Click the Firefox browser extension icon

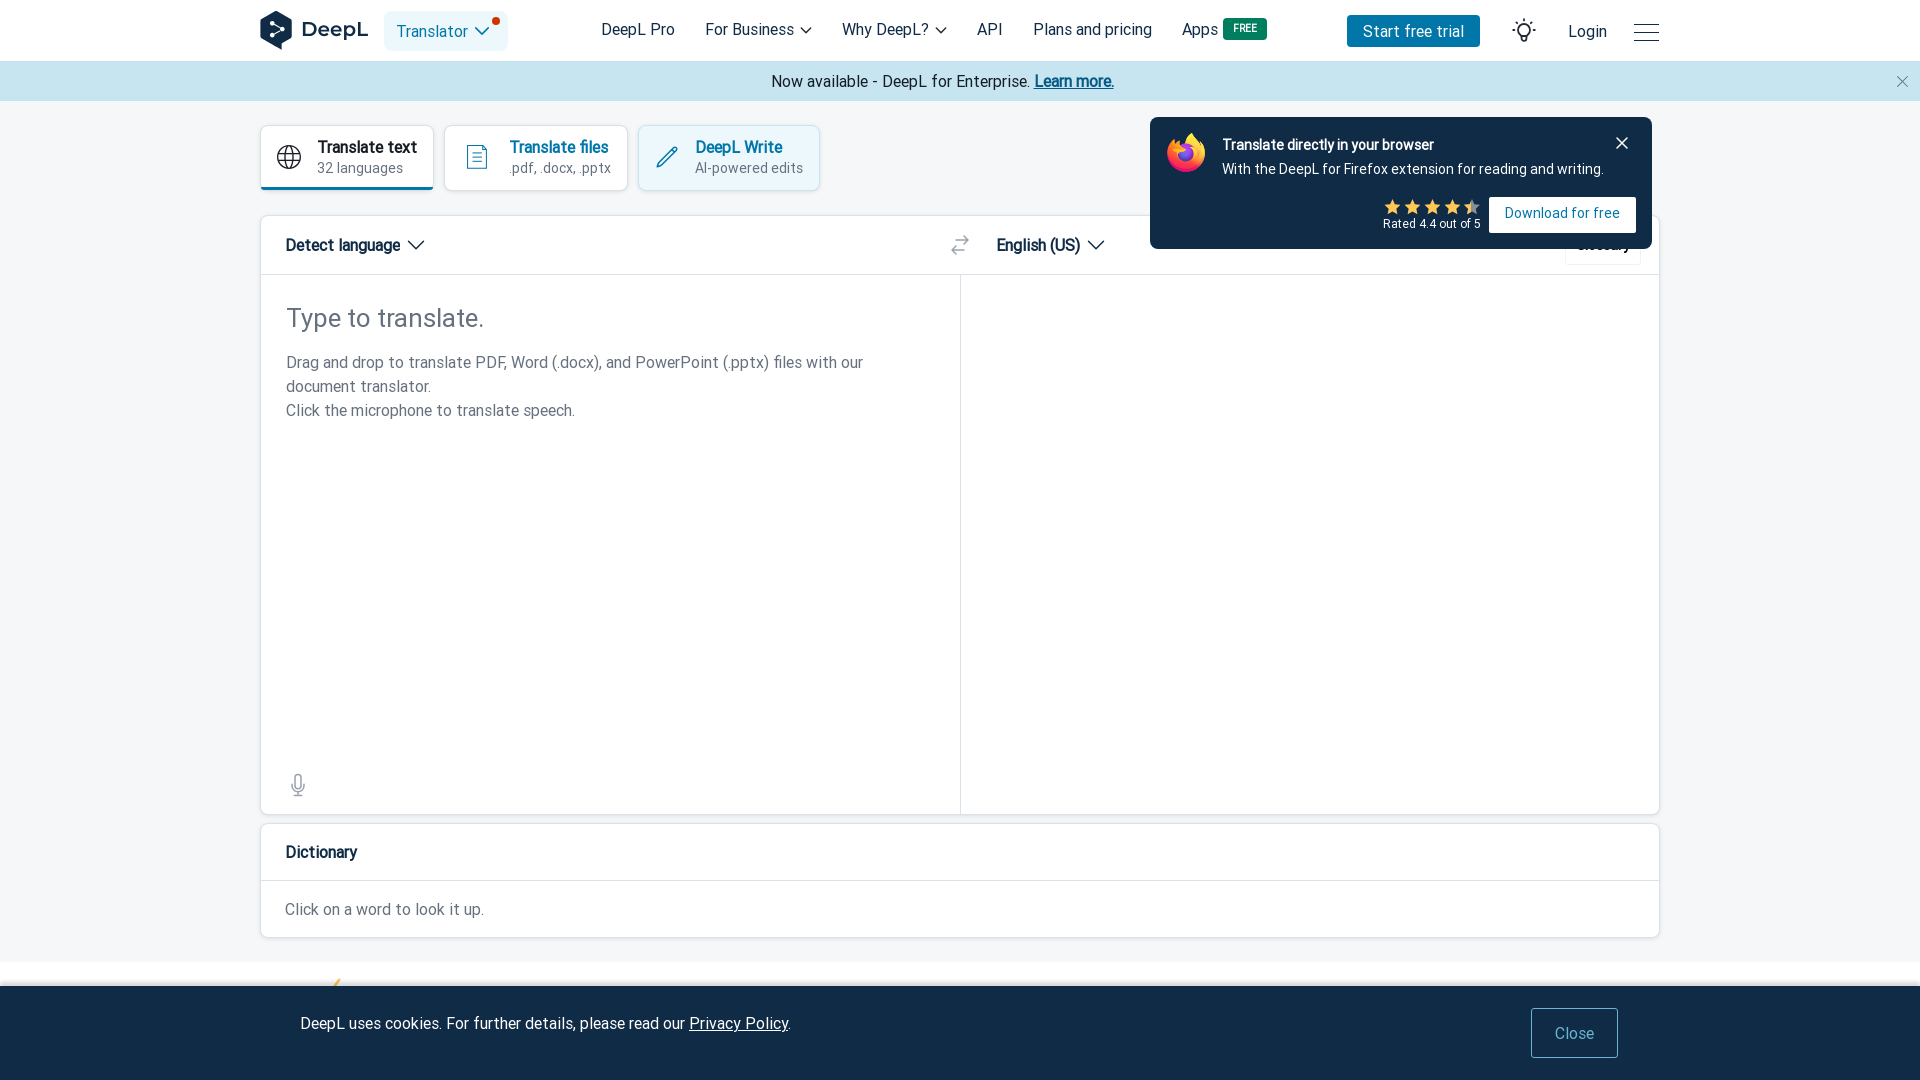[x=1185, y=154]
